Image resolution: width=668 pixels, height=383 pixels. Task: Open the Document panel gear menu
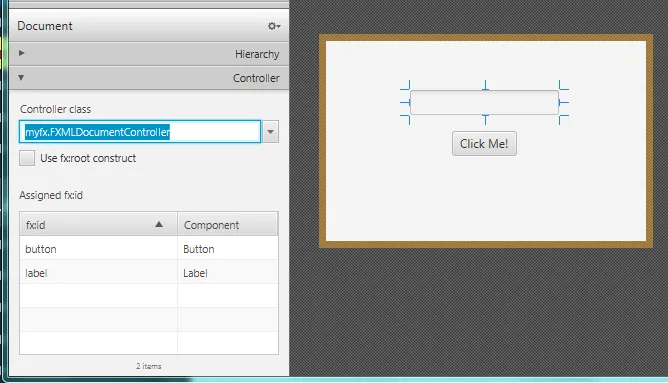coord(274,26)
